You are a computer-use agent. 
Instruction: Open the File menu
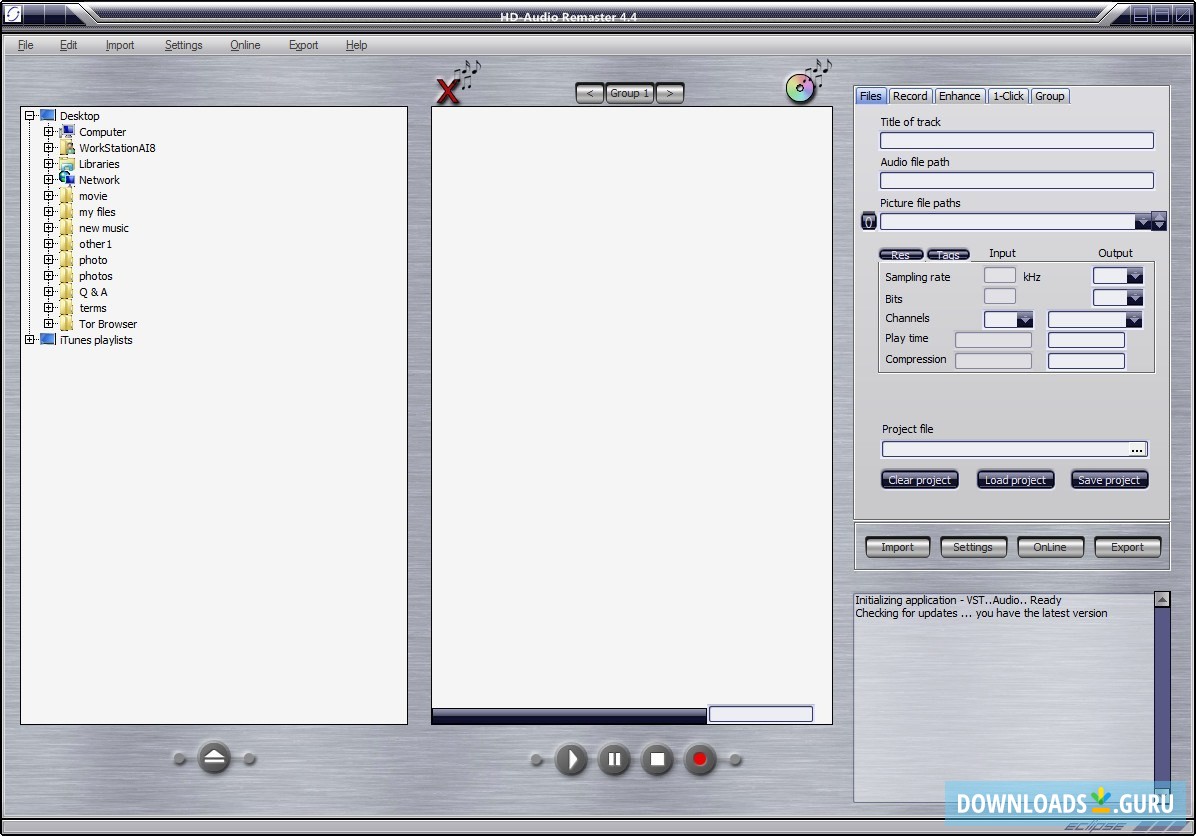coord(25,45)
